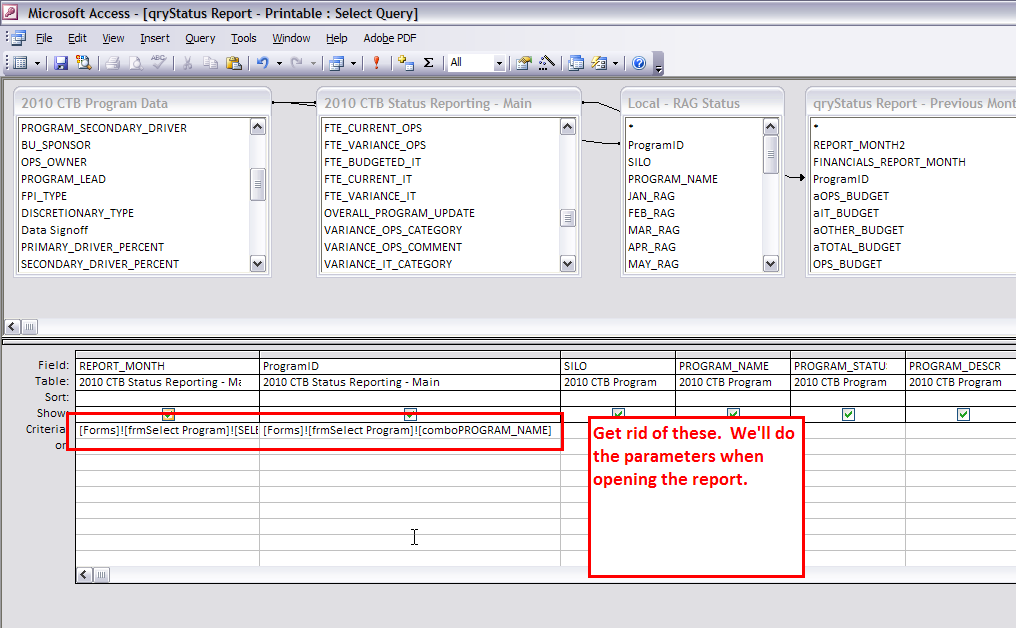
Task: Select PROGRAM_LEAD in 2010 CTB Program Data list
Action: pyautogui.click(x=63, y=179)
